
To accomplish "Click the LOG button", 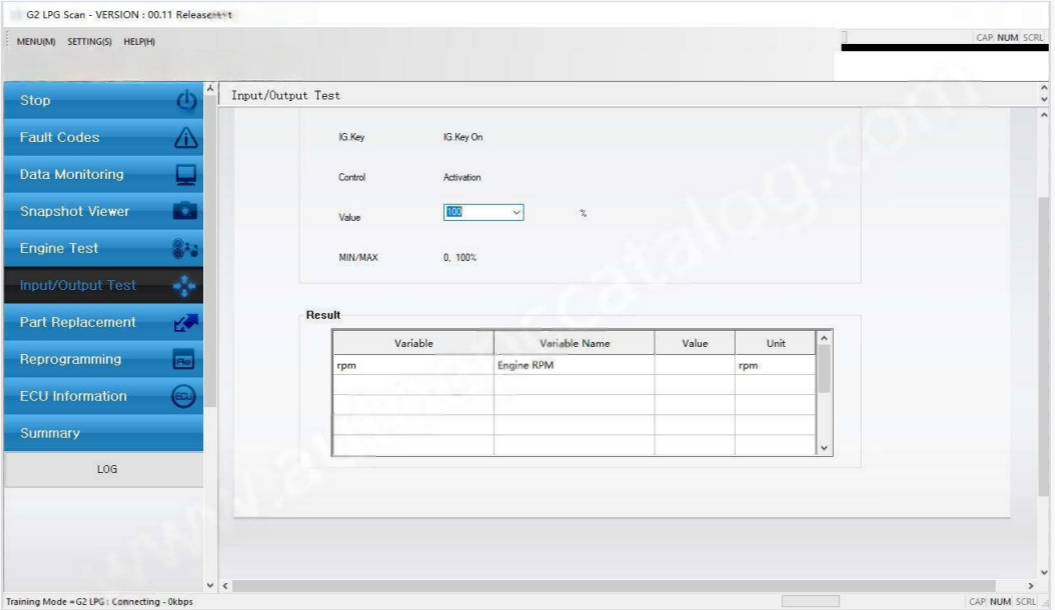I will 106,469.
